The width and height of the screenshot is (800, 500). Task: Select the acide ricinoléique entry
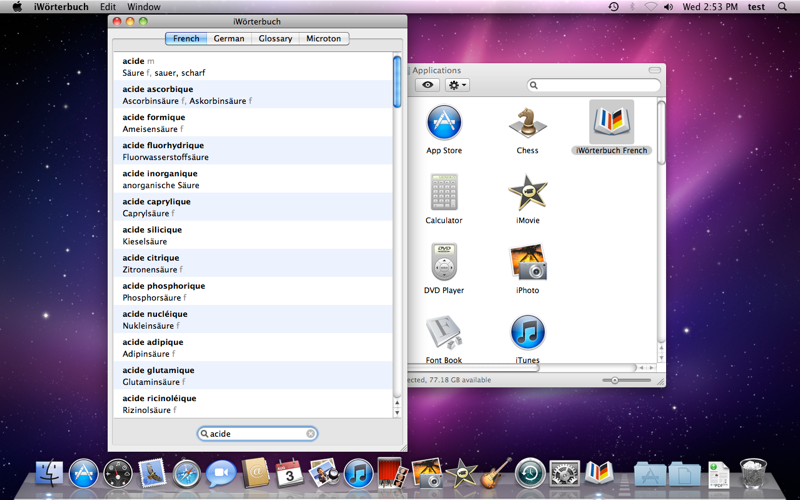coord(254,404)
